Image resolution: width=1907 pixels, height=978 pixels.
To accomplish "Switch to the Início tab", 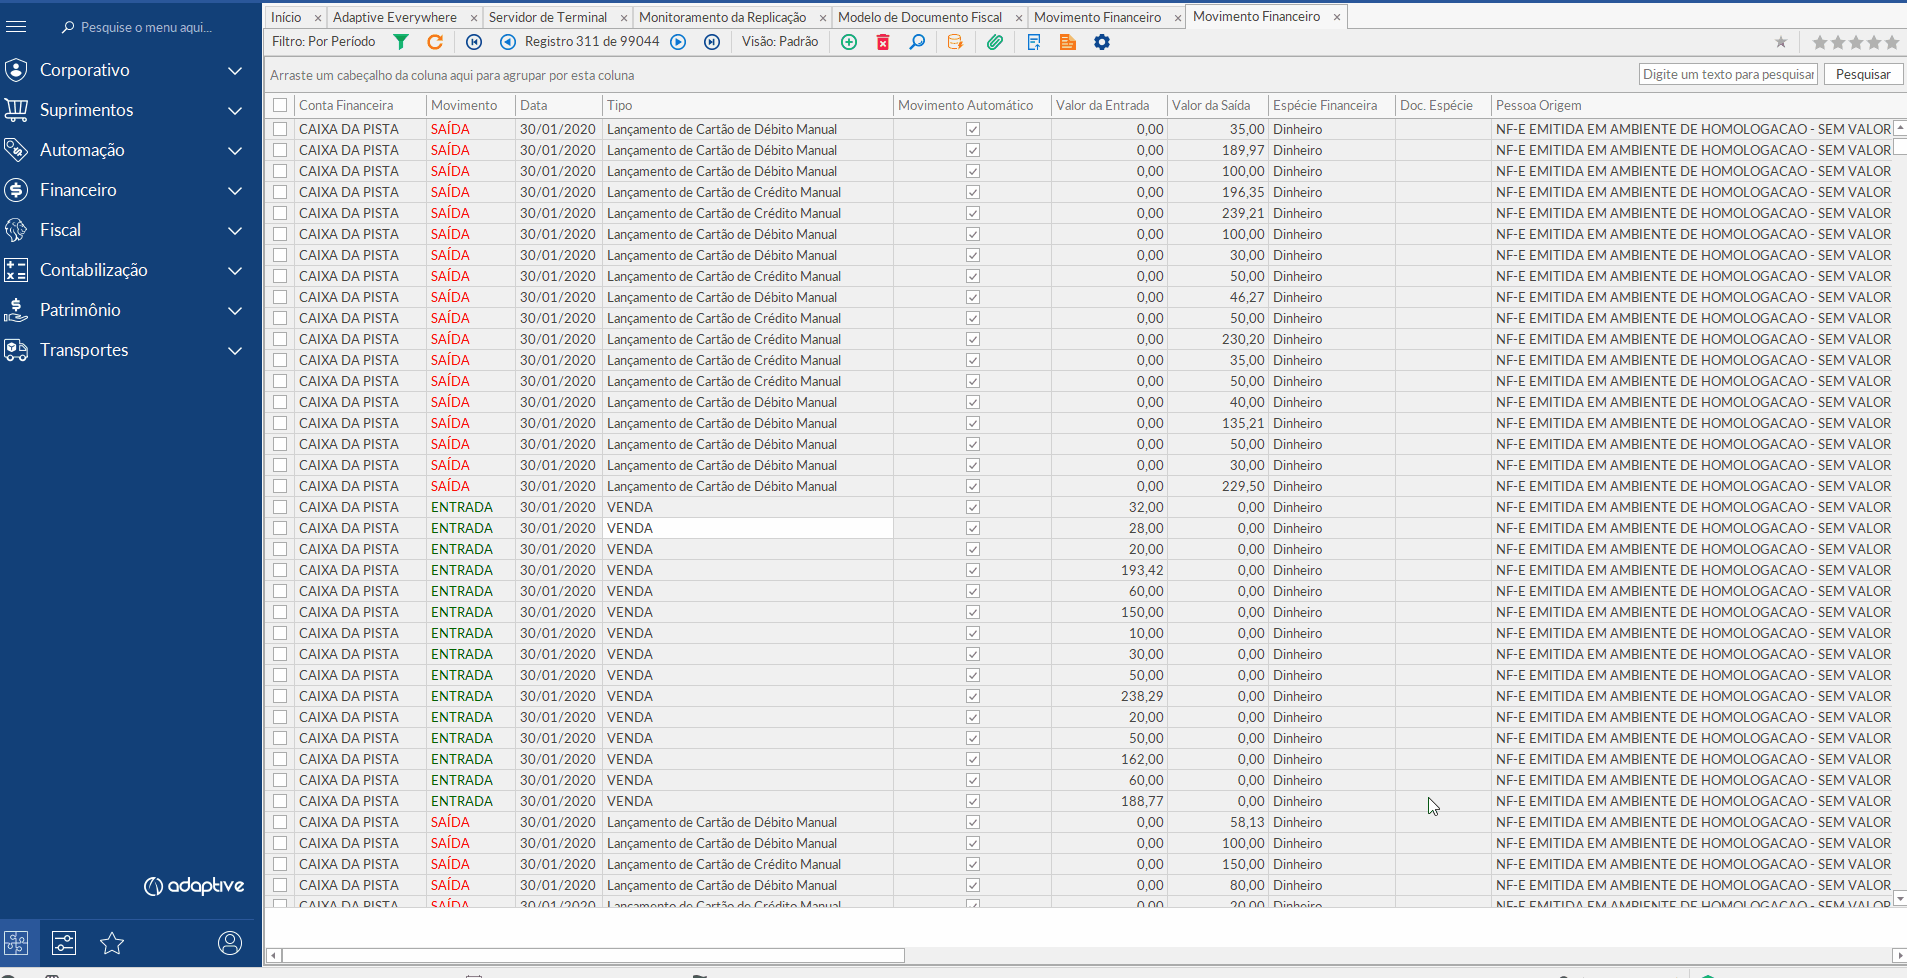I will point(286,17).
